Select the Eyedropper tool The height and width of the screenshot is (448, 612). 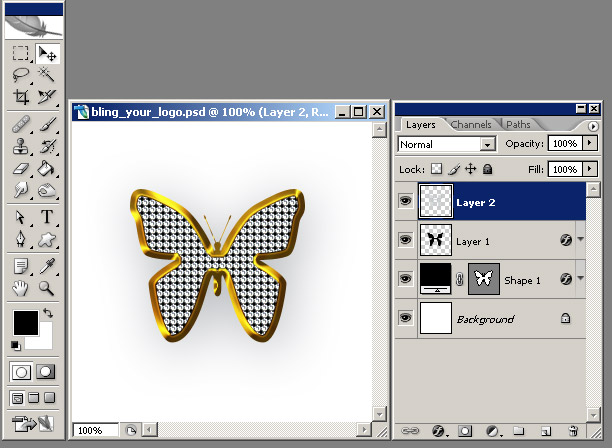[46, 267]
